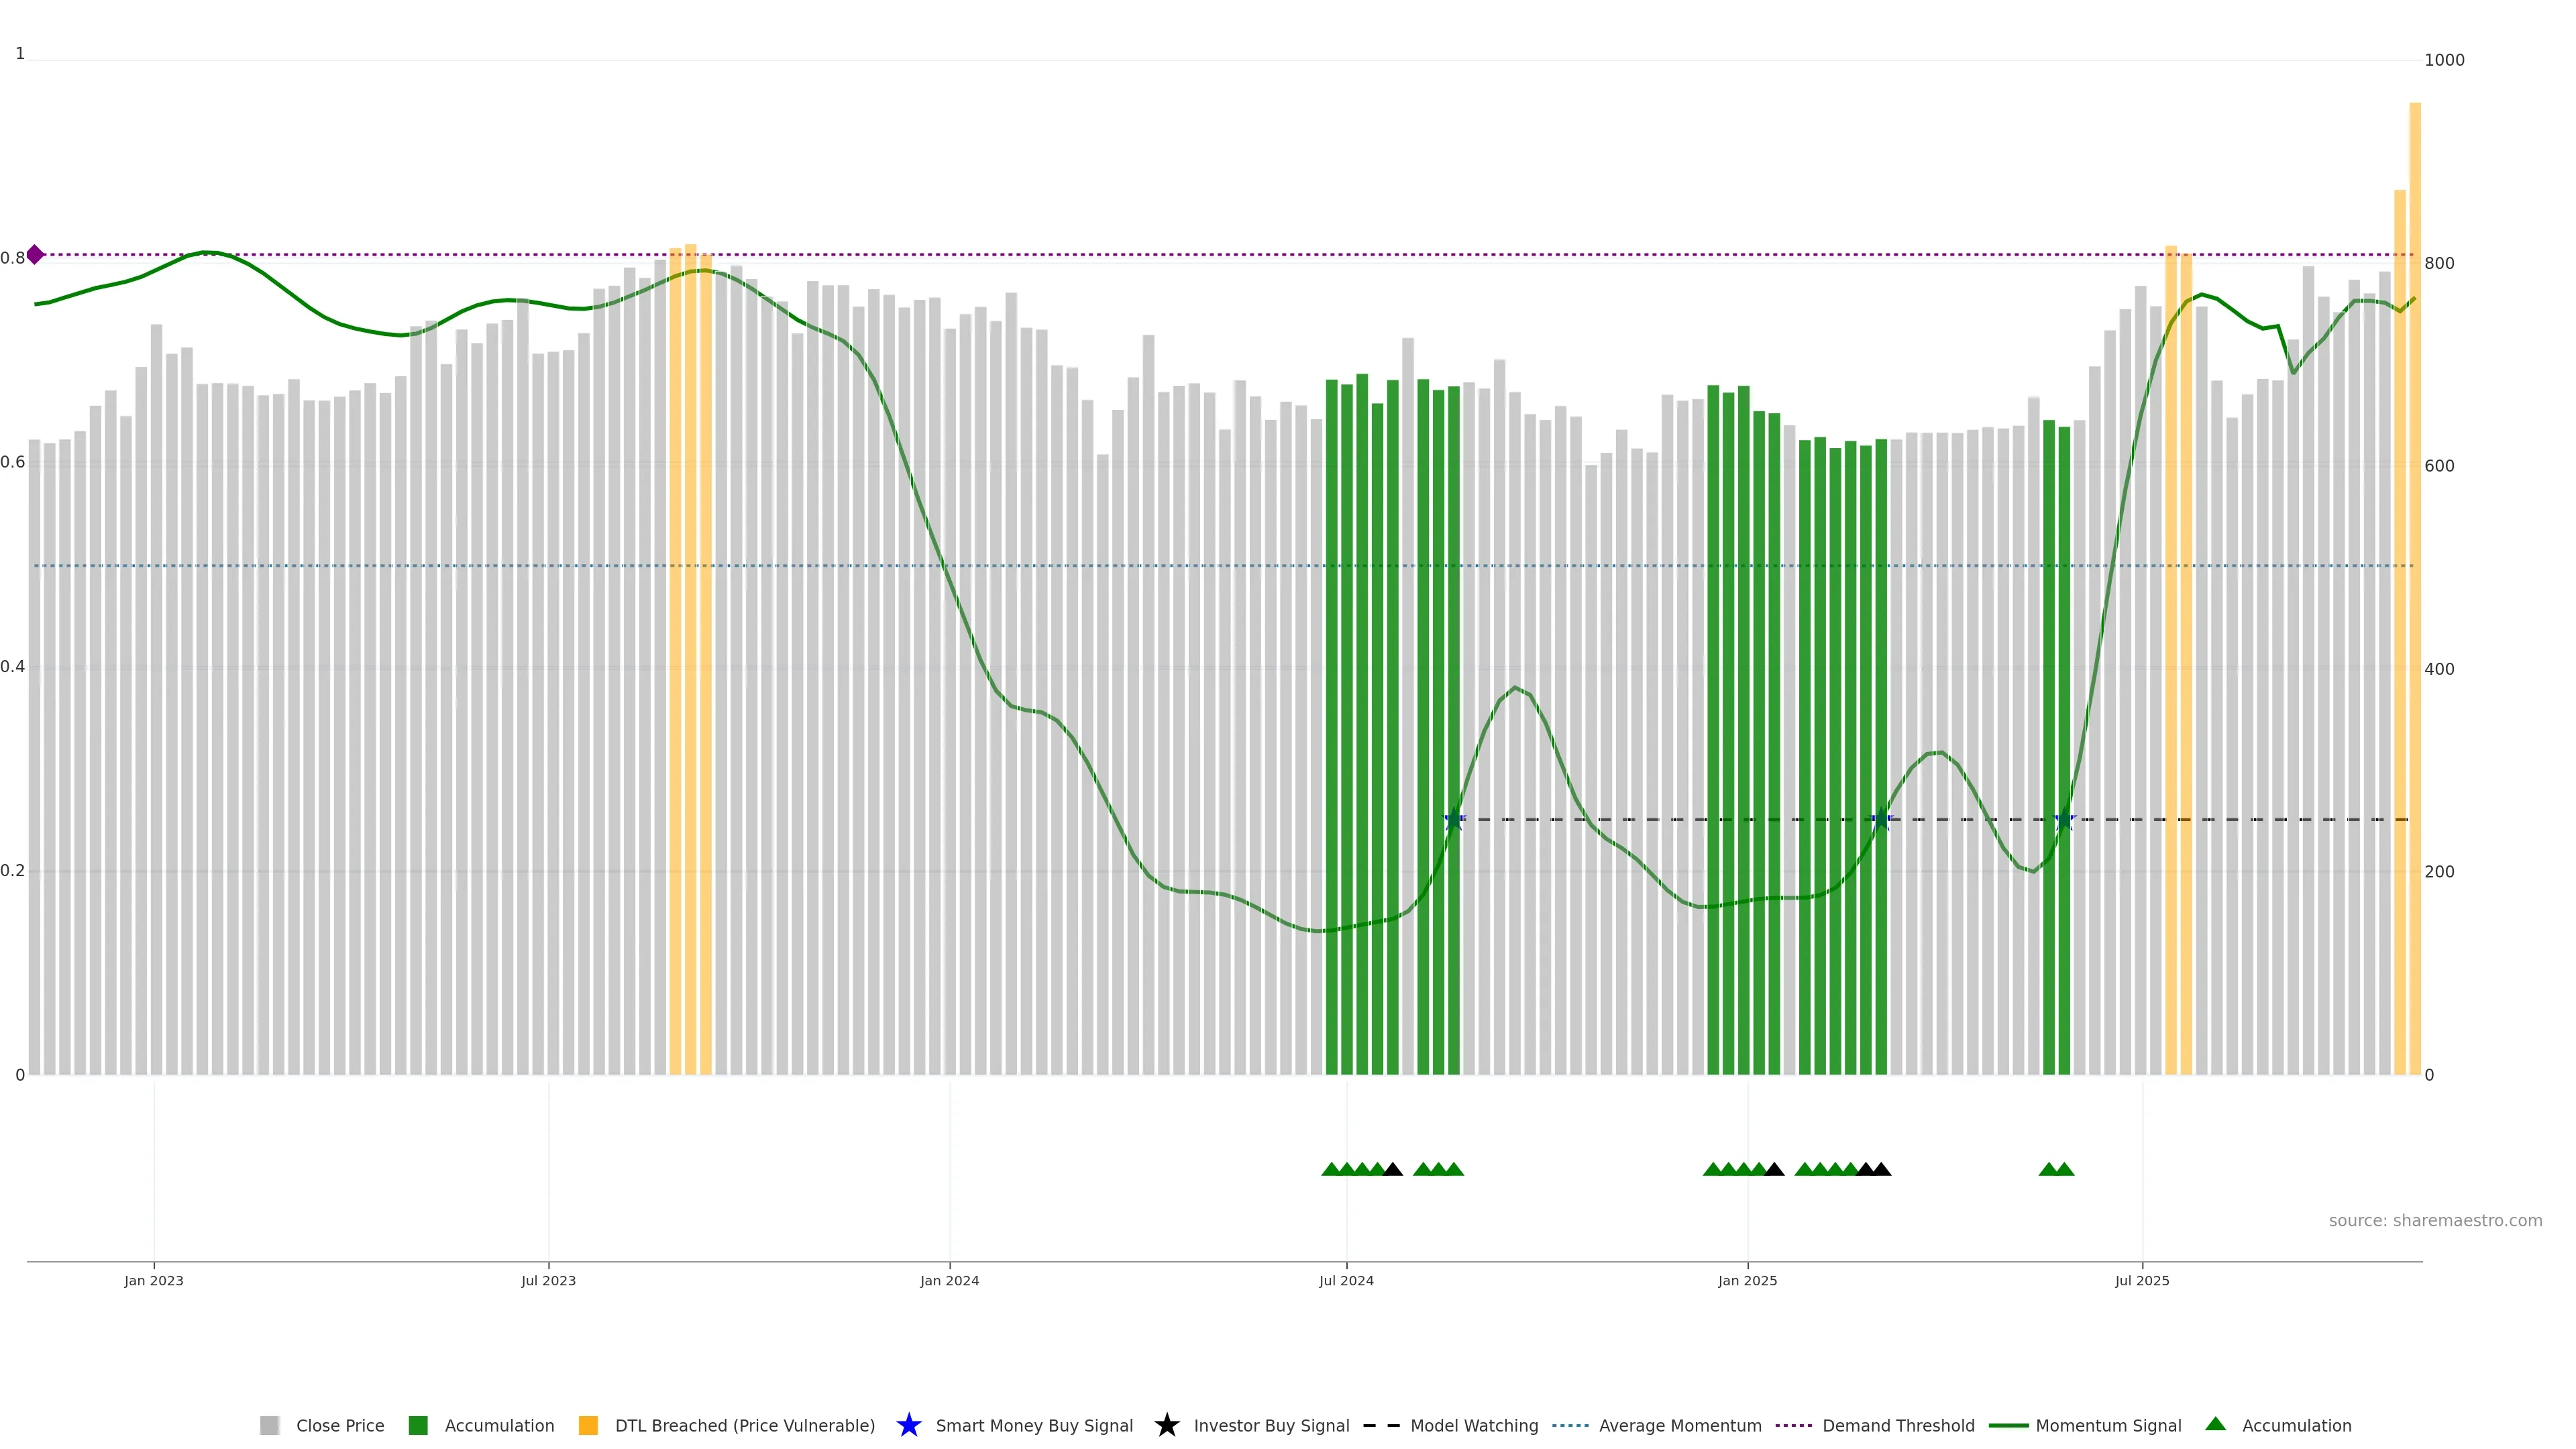Click the green triangle Accumulation legend icon

coord(2215,1424)
